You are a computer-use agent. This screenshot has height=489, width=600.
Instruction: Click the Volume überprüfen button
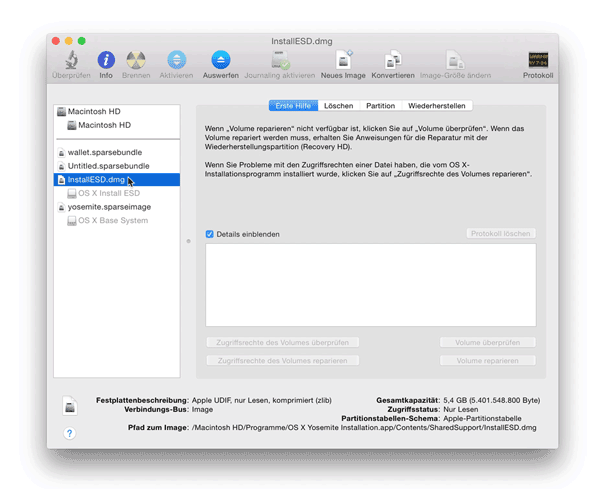tap(487, 342)
